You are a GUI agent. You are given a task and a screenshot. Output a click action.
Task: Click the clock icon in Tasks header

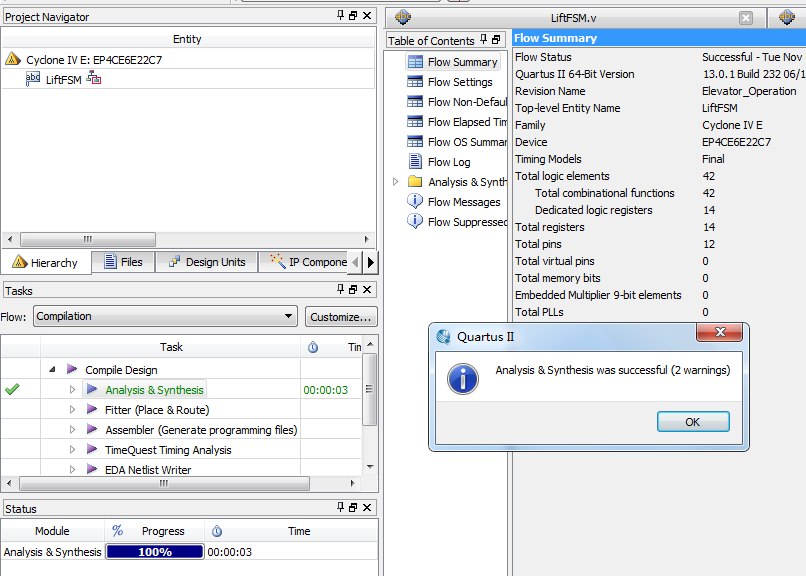point(313,347)
